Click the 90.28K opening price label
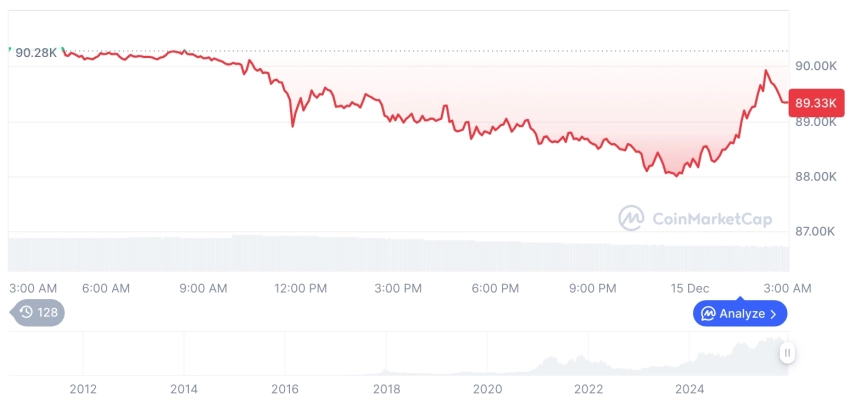860x401 pixels. point(35,52)
